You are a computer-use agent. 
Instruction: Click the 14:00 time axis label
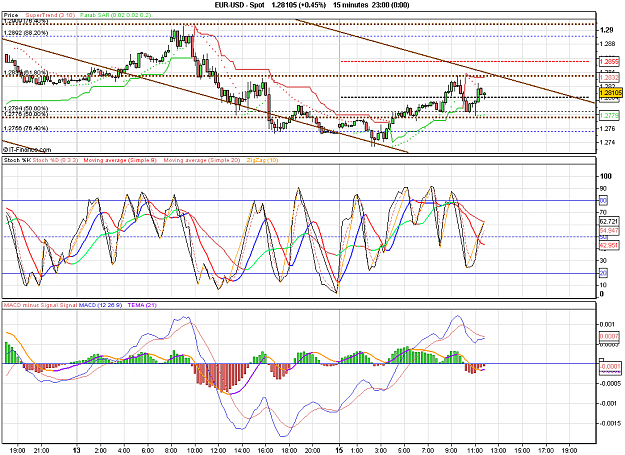(x=242, y=451)
